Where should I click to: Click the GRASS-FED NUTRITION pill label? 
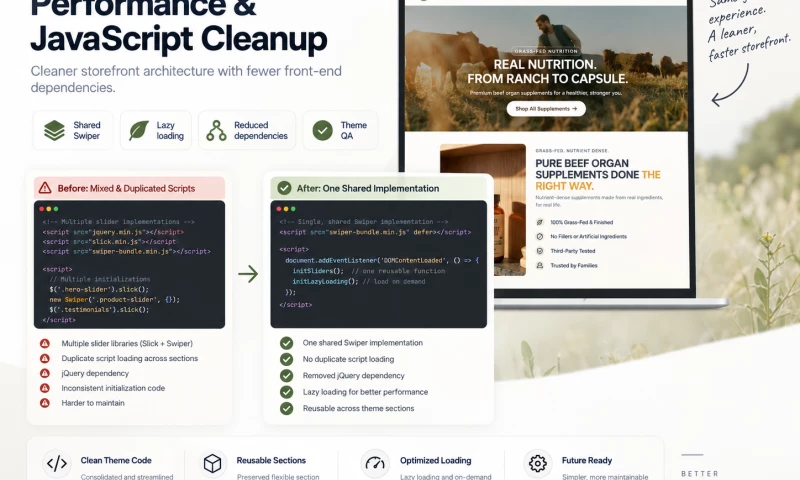pos(546,51)
